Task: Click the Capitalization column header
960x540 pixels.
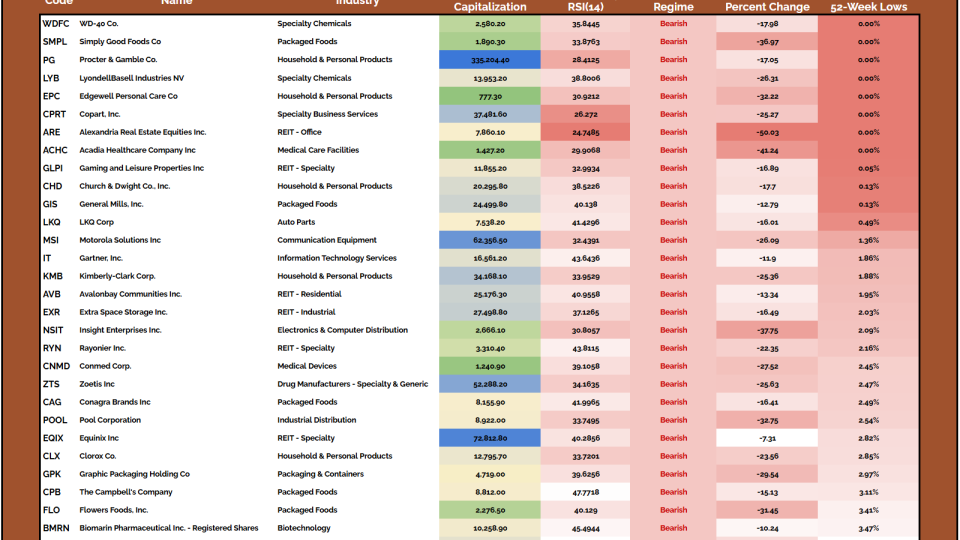Action: pos(489,7)
